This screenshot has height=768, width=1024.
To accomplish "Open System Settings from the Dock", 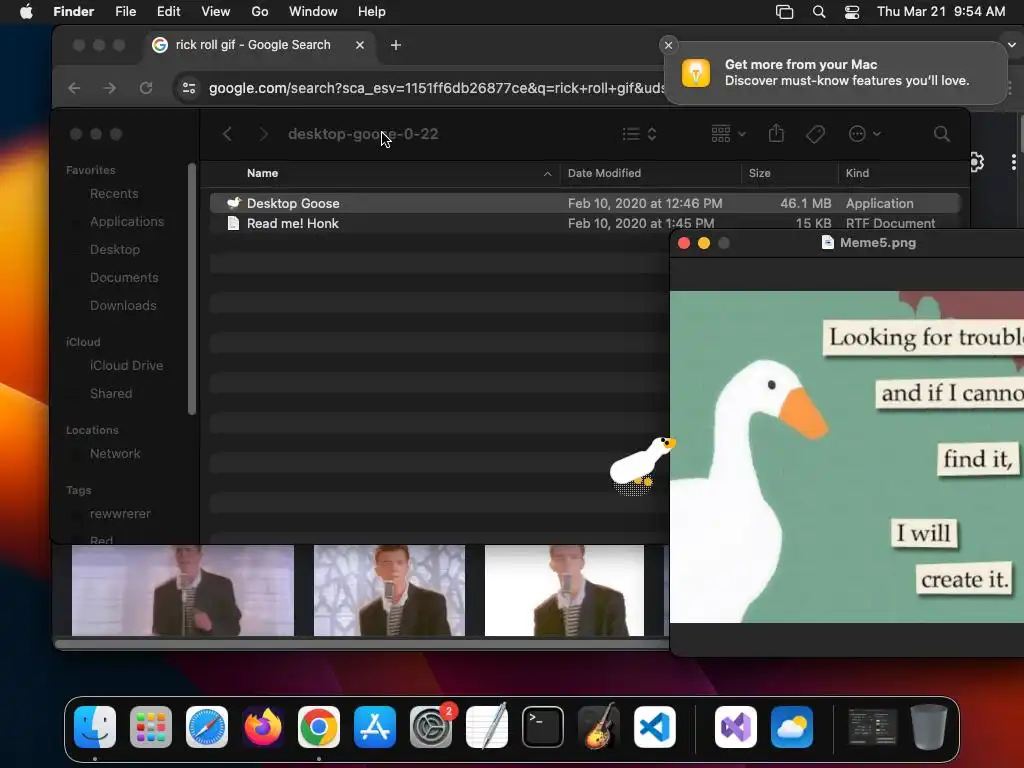I will [431, 727].
